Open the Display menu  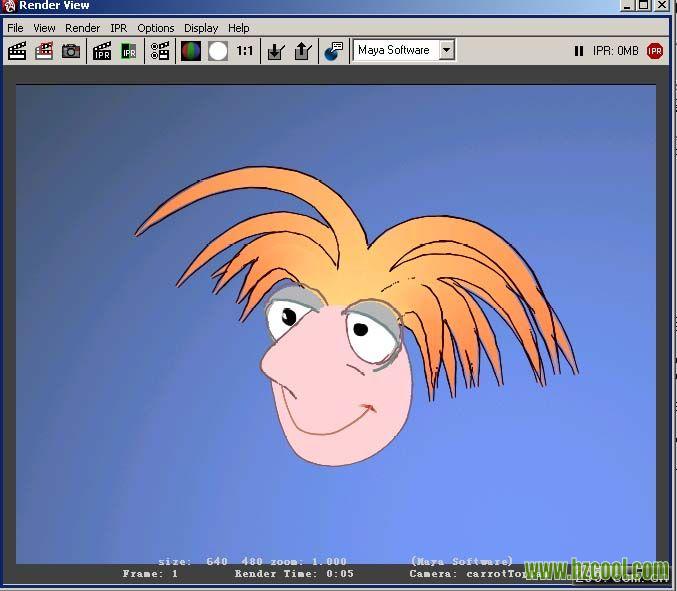tap(201, 28)
